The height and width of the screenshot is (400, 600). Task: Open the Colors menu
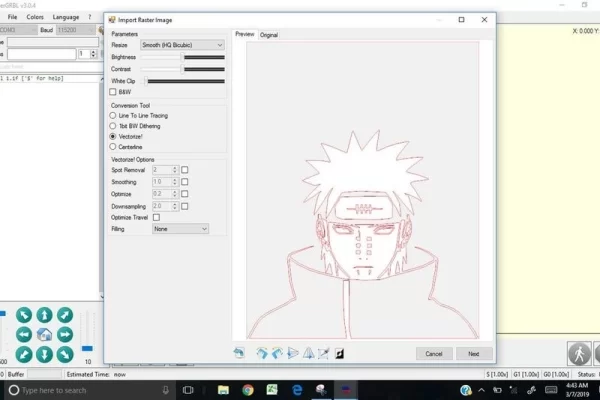(x=35, y=17)
